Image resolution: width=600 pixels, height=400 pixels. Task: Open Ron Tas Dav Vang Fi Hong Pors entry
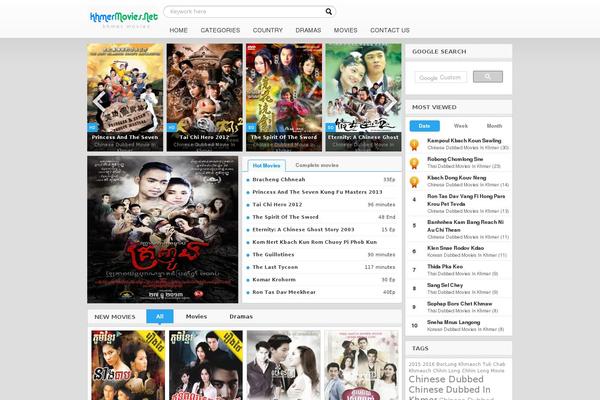(x=466, y=200)
